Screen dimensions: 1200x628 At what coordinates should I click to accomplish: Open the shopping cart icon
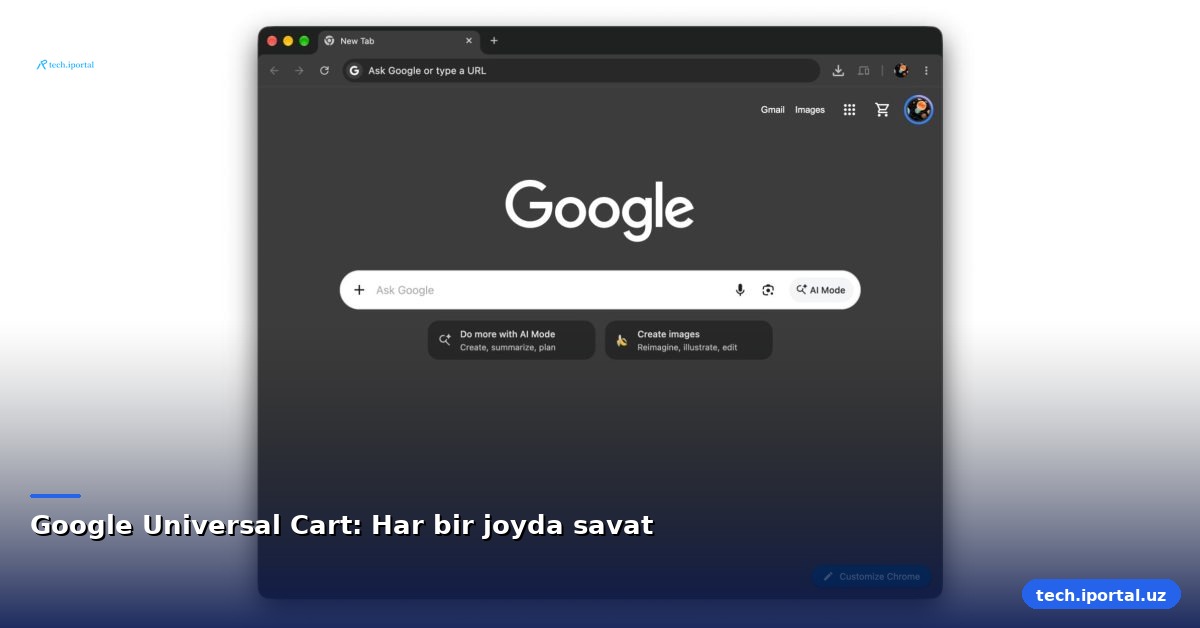882,110
